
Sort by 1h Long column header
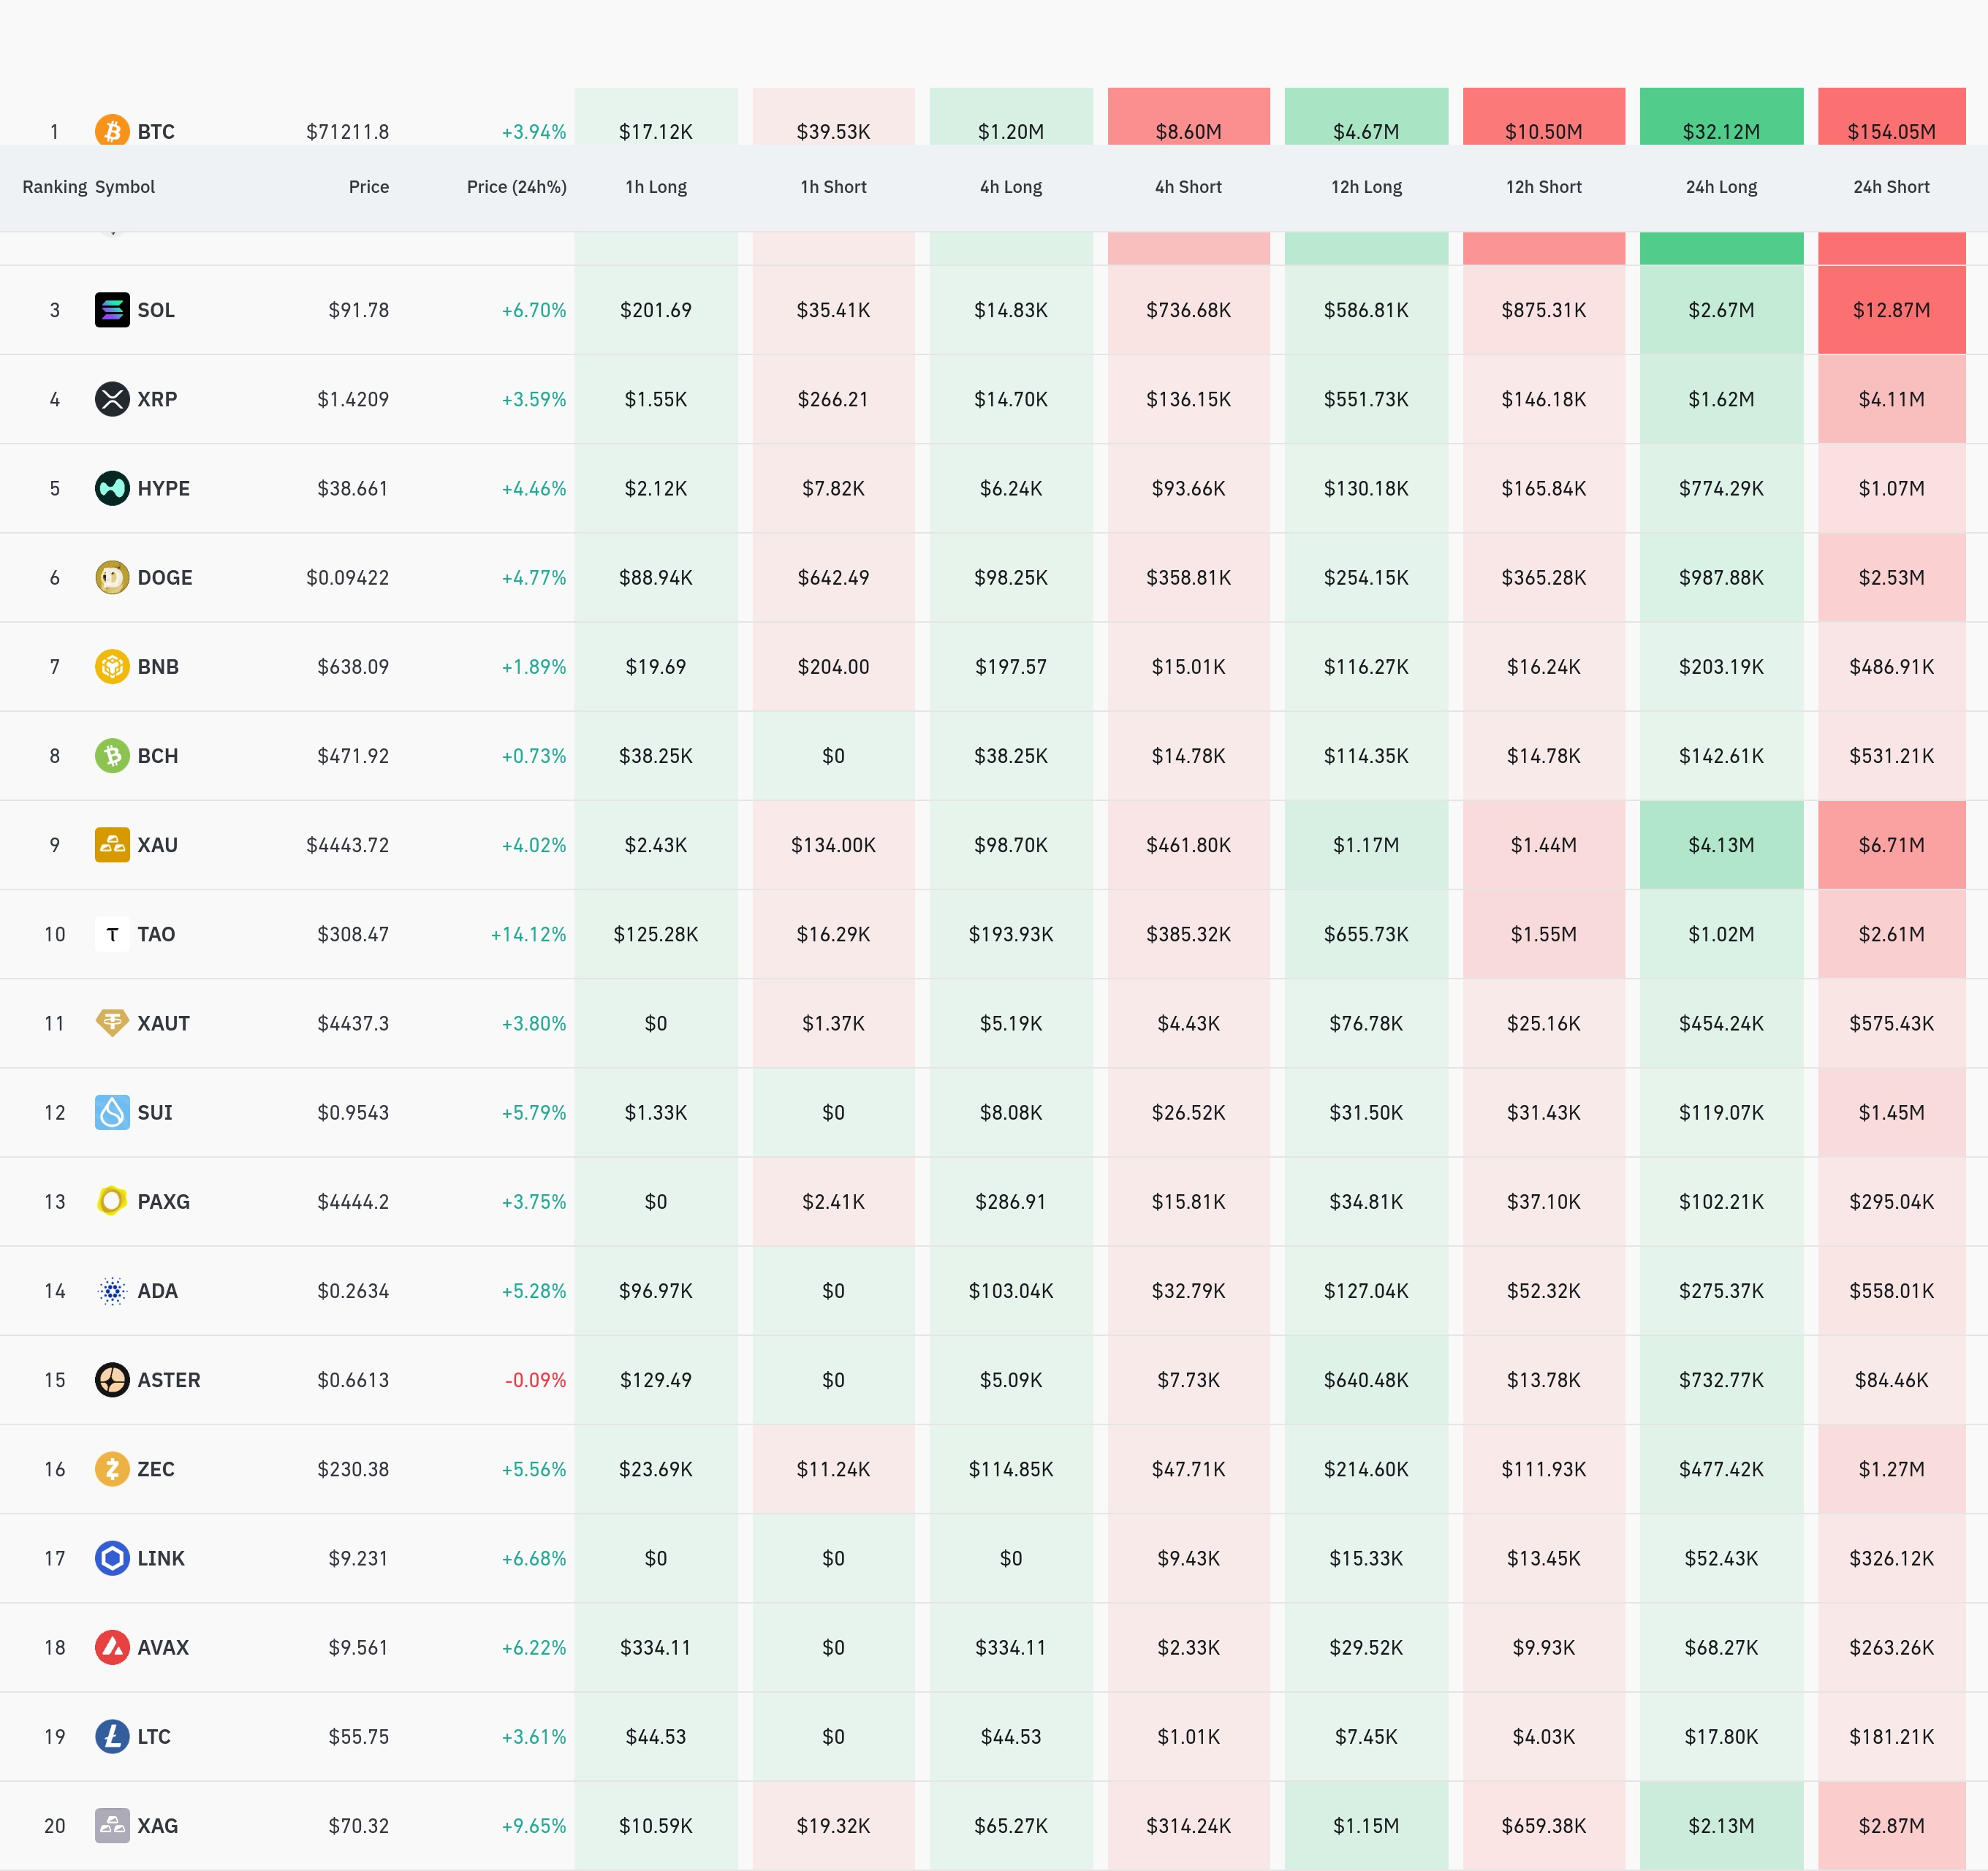tap(655, 187)
